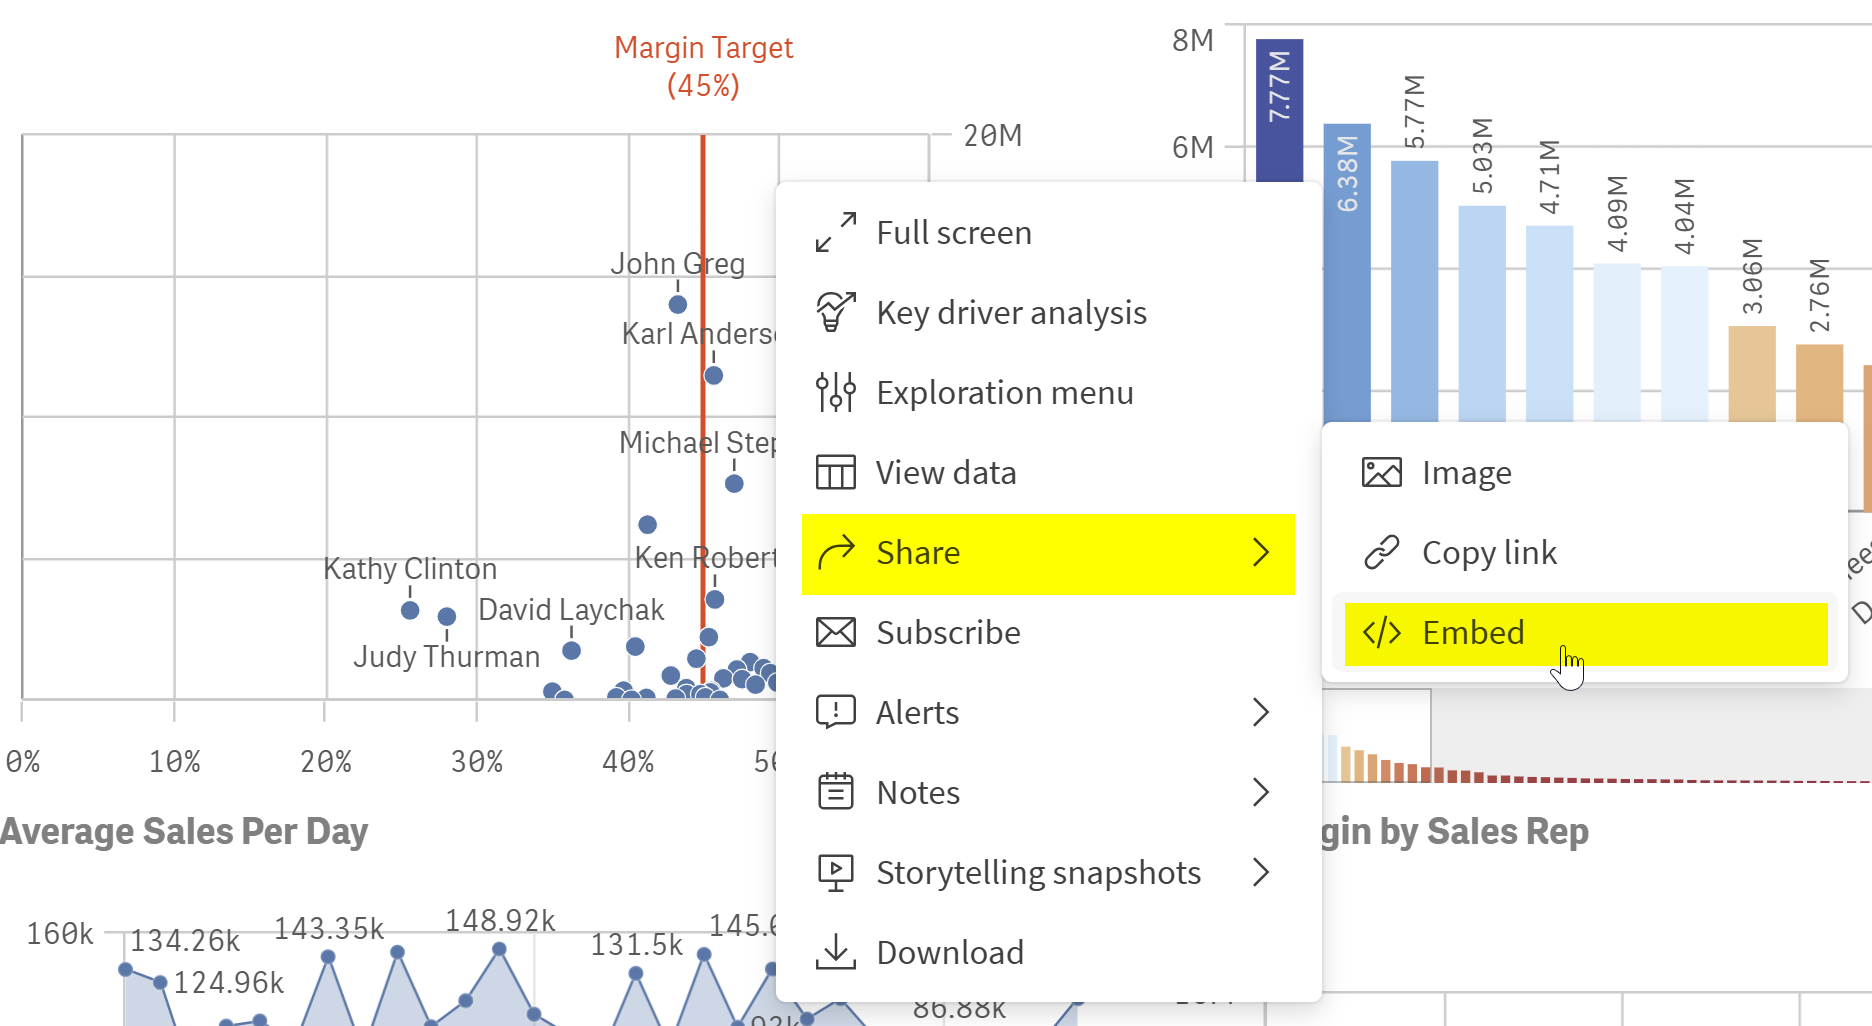Screen dimensions: 1872x1026
Task: Click the Download arrow icon
Action: pos(836,952)
